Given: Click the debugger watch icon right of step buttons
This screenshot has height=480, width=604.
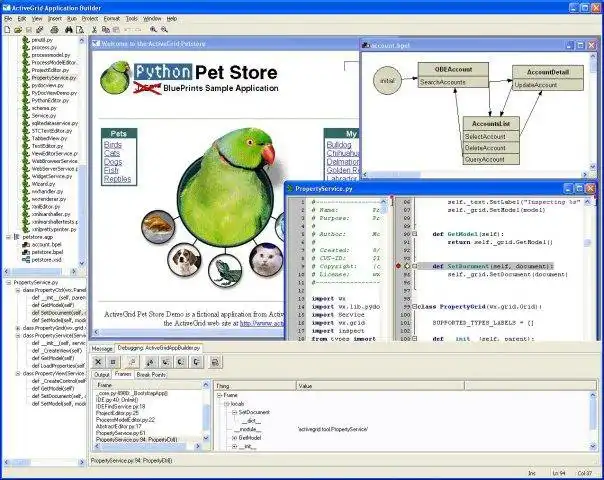Looking at the screenshot, I should point(215,362).
